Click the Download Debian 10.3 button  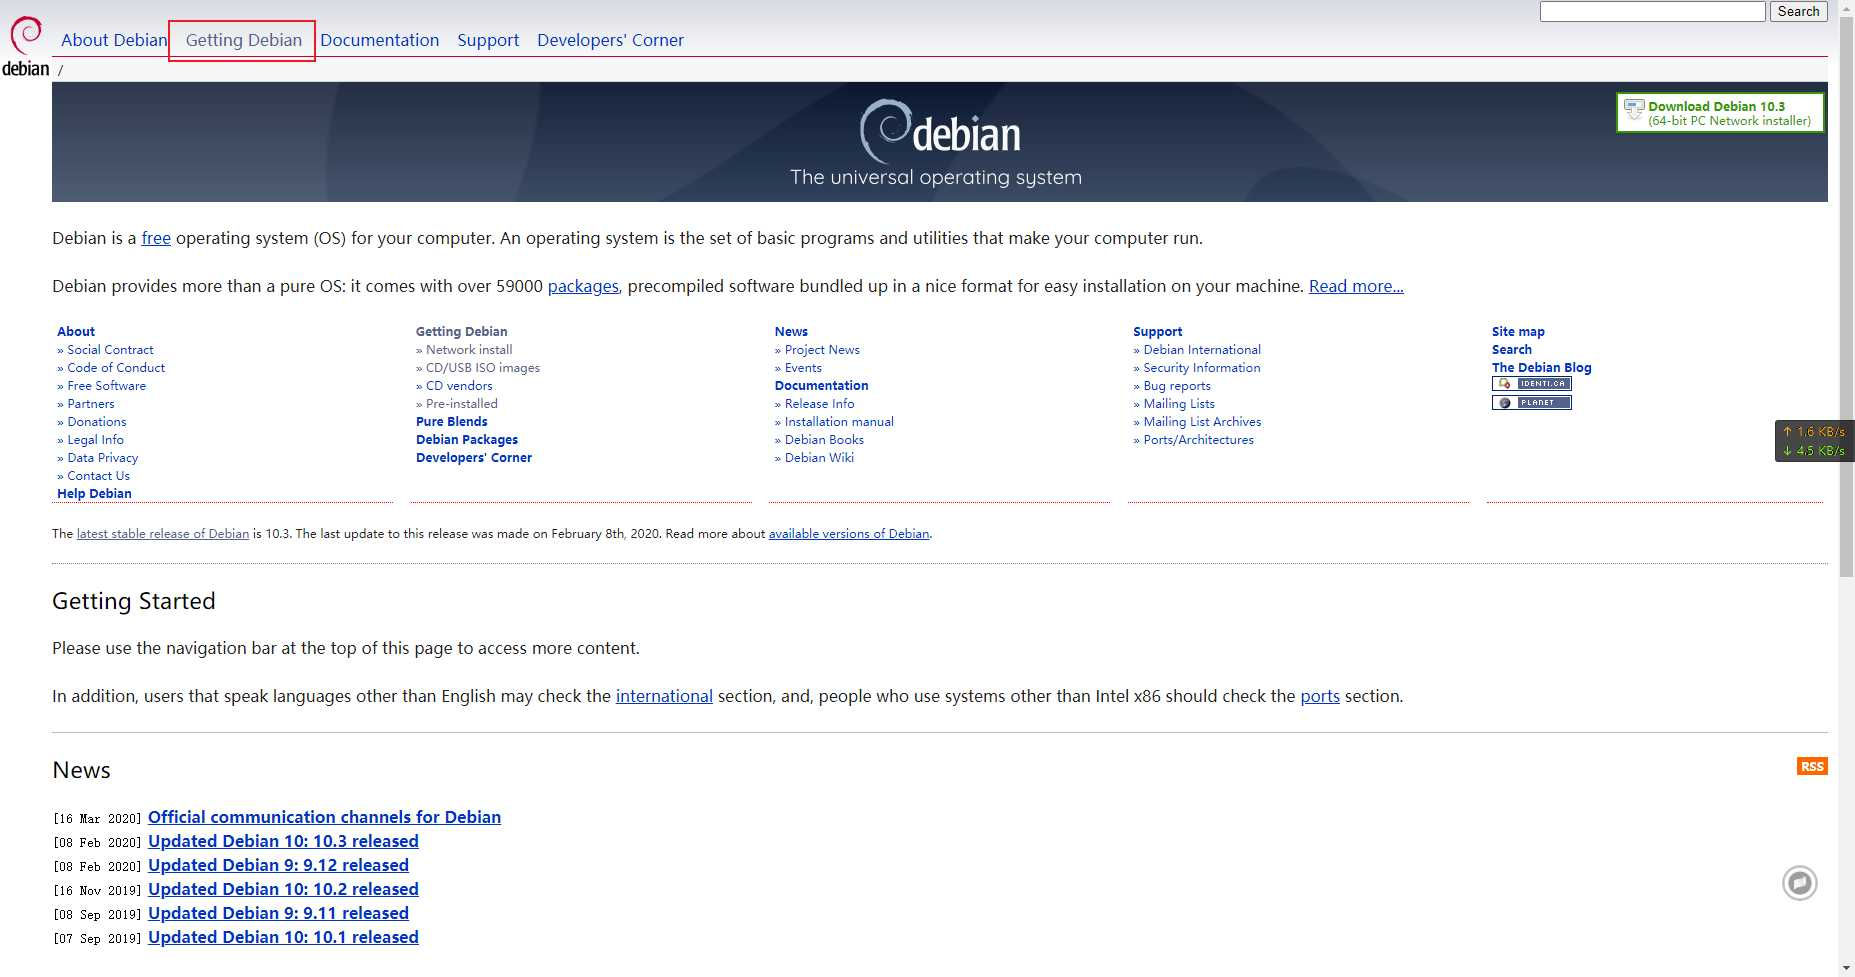1720,113
